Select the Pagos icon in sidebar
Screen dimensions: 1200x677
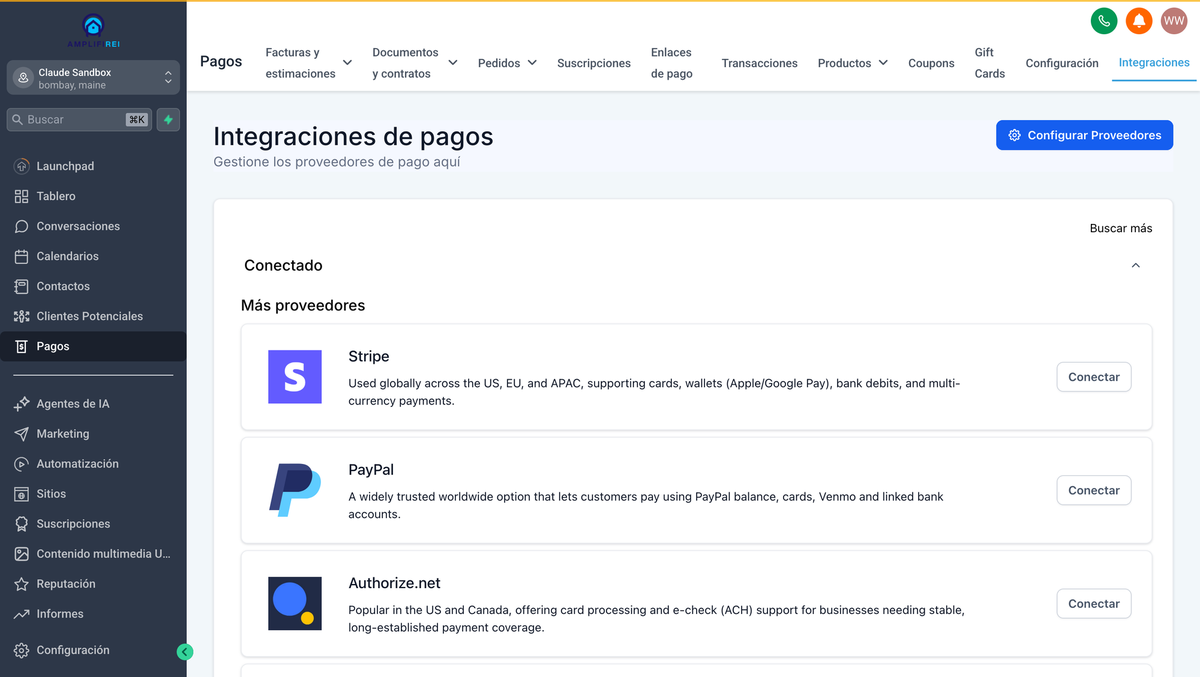click(x=22, y=346)
